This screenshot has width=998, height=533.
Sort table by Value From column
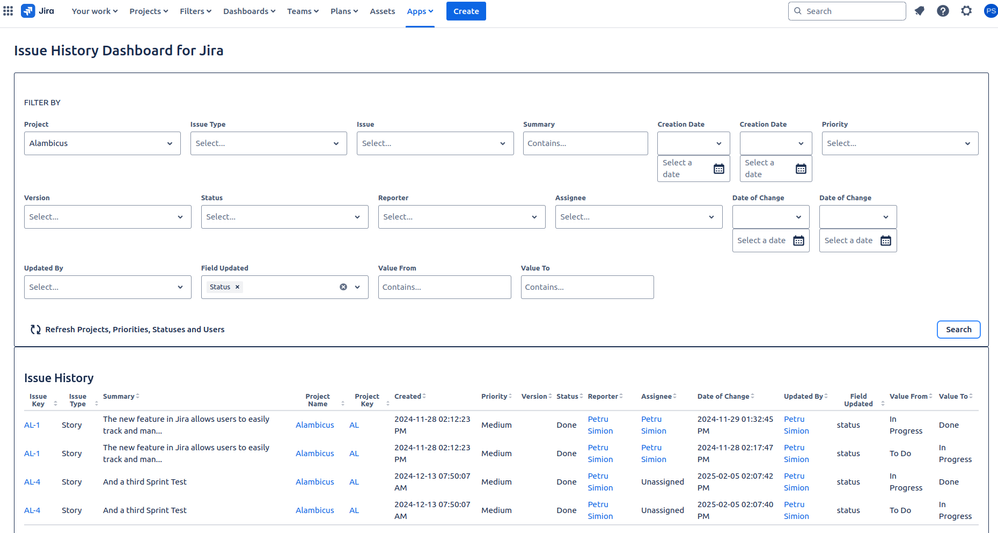point(931,396)
